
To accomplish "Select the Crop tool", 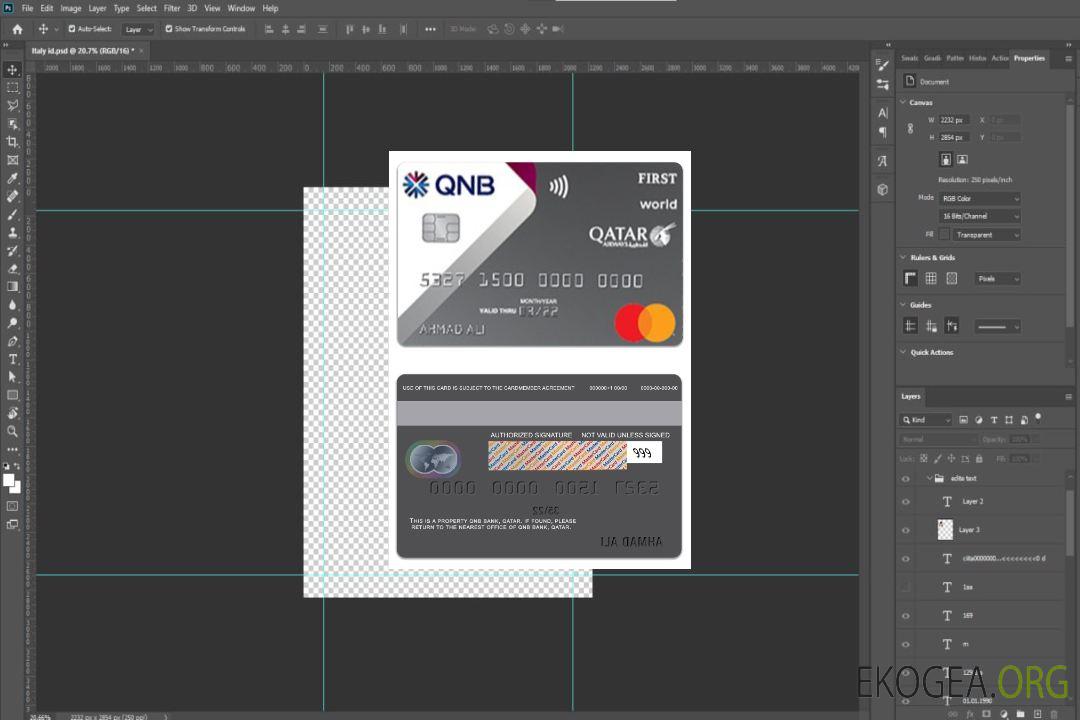I will point(12,142).
